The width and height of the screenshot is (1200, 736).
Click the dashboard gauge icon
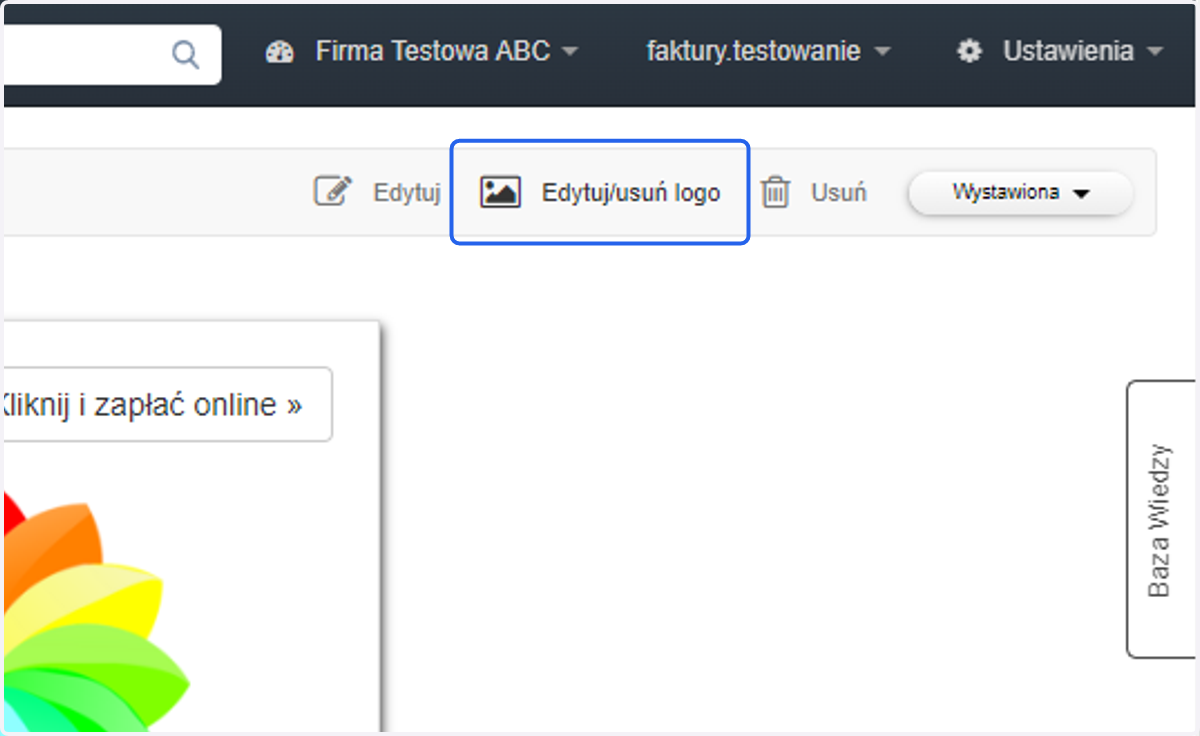pos(279,52)
